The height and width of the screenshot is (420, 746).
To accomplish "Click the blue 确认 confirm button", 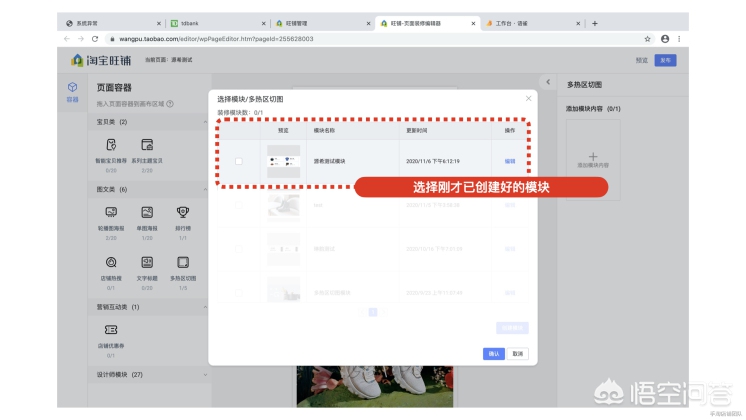I will click(x=493, y=353).
